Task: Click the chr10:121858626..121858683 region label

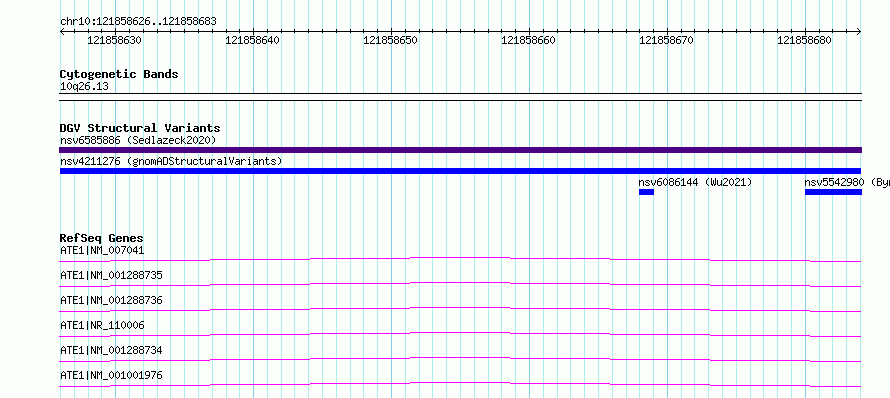Action: [138, 22]
